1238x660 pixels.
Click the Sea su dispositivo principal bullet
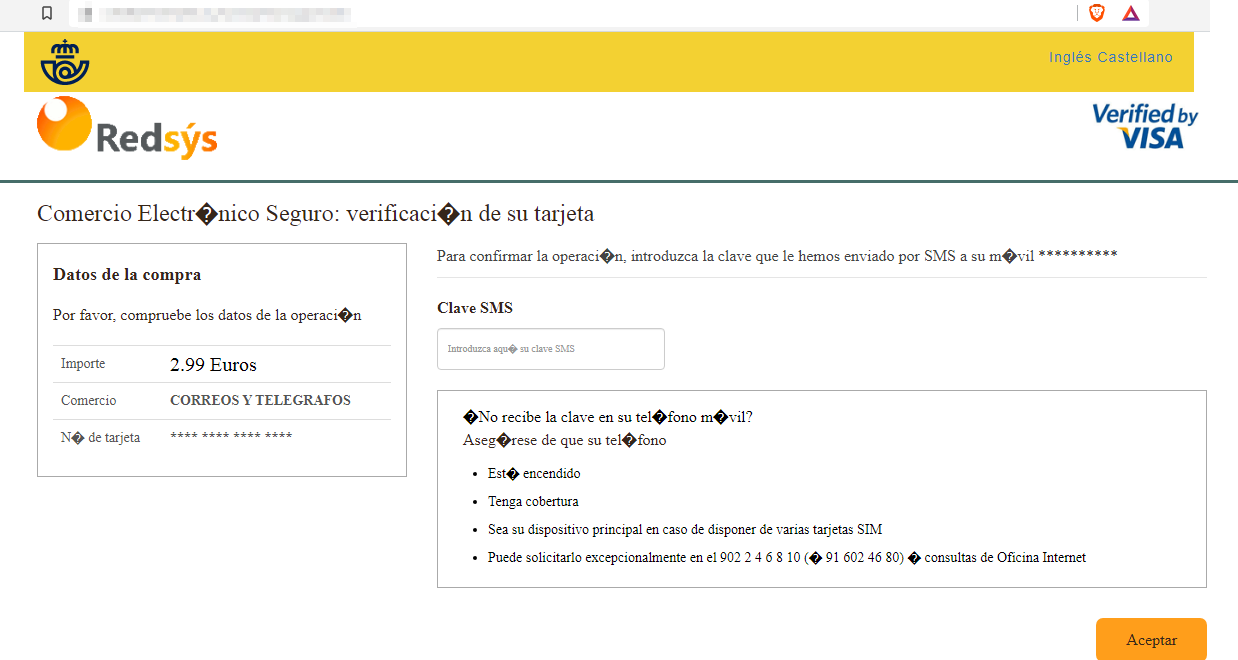click(684, 529)
